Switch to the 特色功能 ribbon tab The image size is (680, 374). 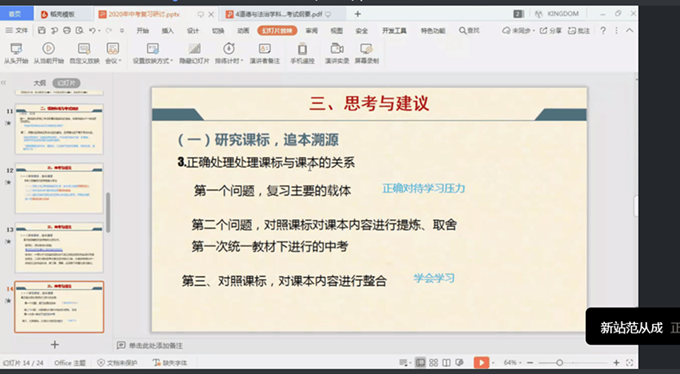[x=433, y=30]
